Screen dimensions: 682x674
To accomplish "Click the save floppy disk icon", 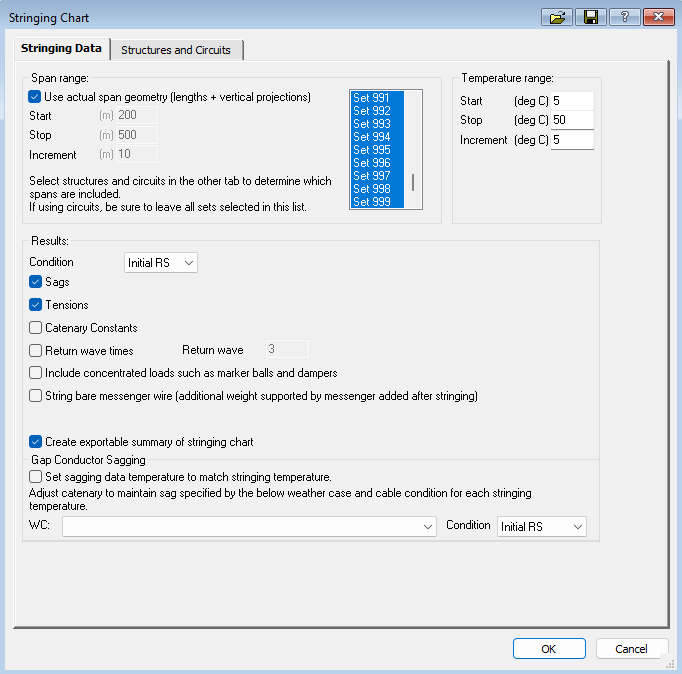I will coord(591,17).
